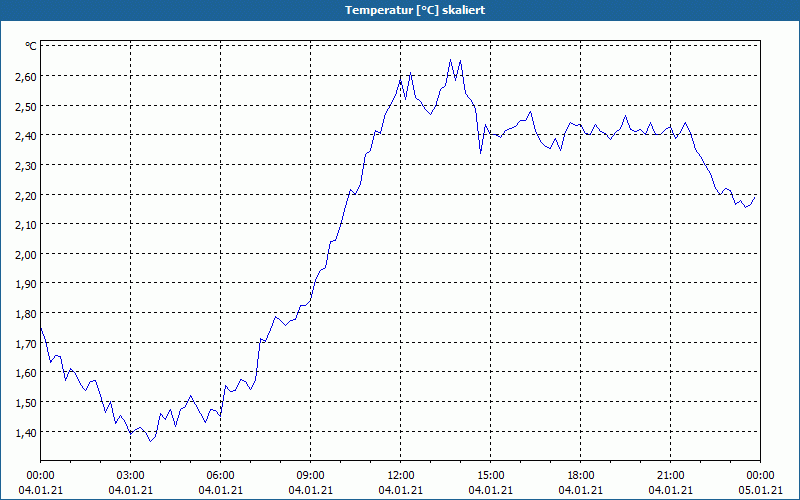Image resolution: width=800 pixels, height=500 pixels.
Task: Pick date 04.01.21 under 15:00
Action: (x=490, y=490)
